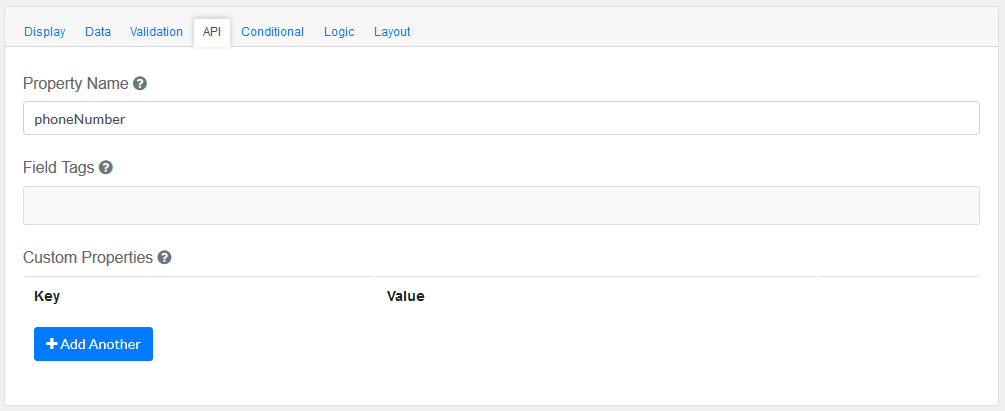The width and height of the screenshot is (1005, 411).
Task: Click the Field Tags label text
Action: point(58,168)
